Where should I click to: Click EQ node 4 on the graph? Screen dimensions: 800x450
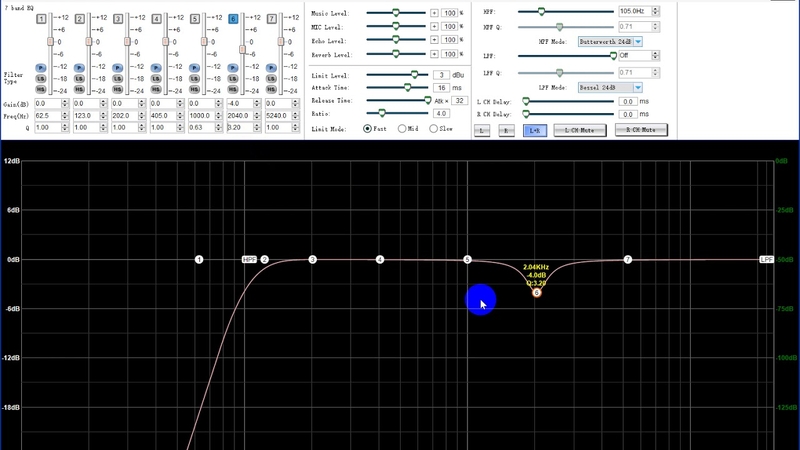pyautogui.click(x=380, y=260)
